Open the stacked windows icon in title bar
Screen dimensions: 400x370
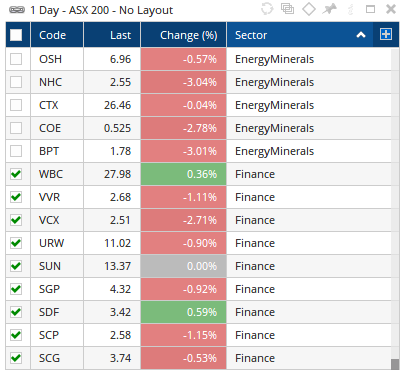pos(287,9)
